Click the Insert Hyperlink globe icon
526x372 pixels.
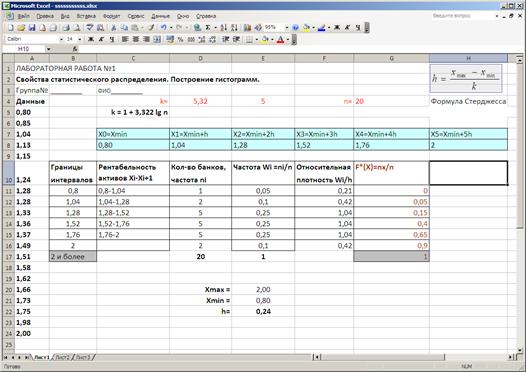click(198, 28)
